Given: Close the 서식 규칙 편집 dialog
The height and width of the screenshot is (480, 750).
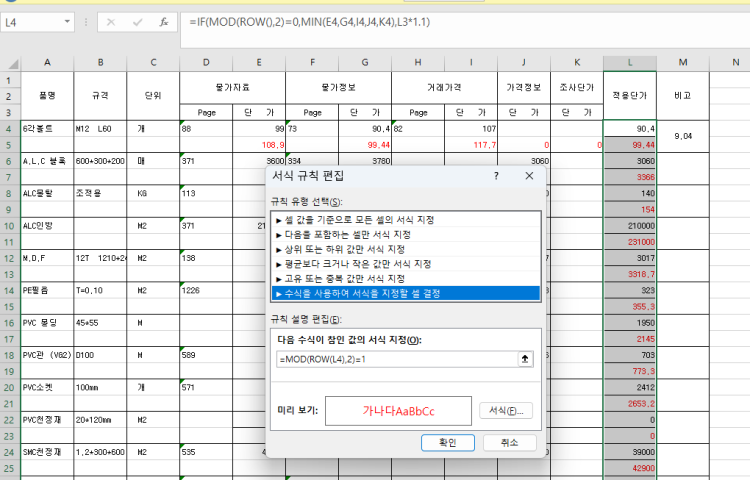Looking at the screenshot, I should [529, 175].
